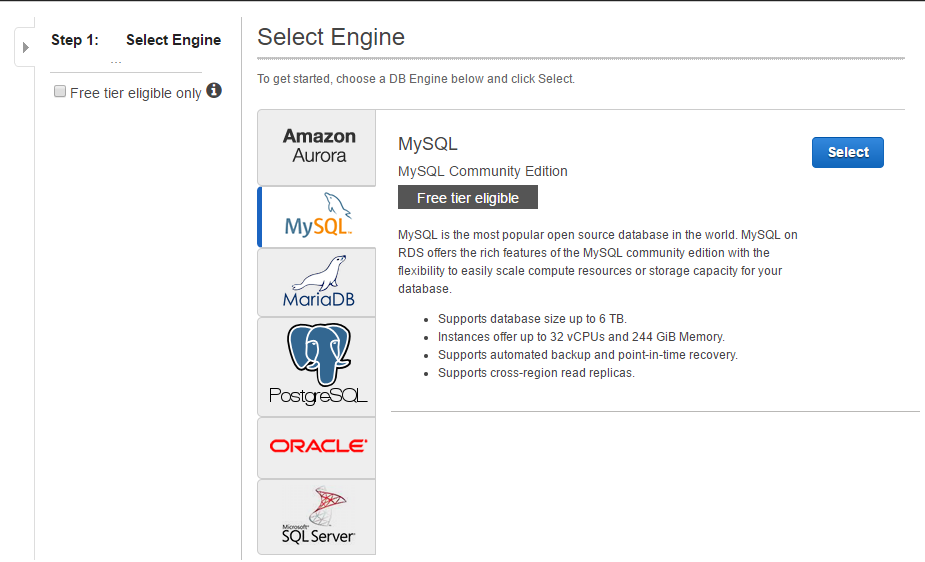Click the blue Select button for MySQL
Image resolution: width=925 pixels, height=562 pixels.
click(848, 152)
